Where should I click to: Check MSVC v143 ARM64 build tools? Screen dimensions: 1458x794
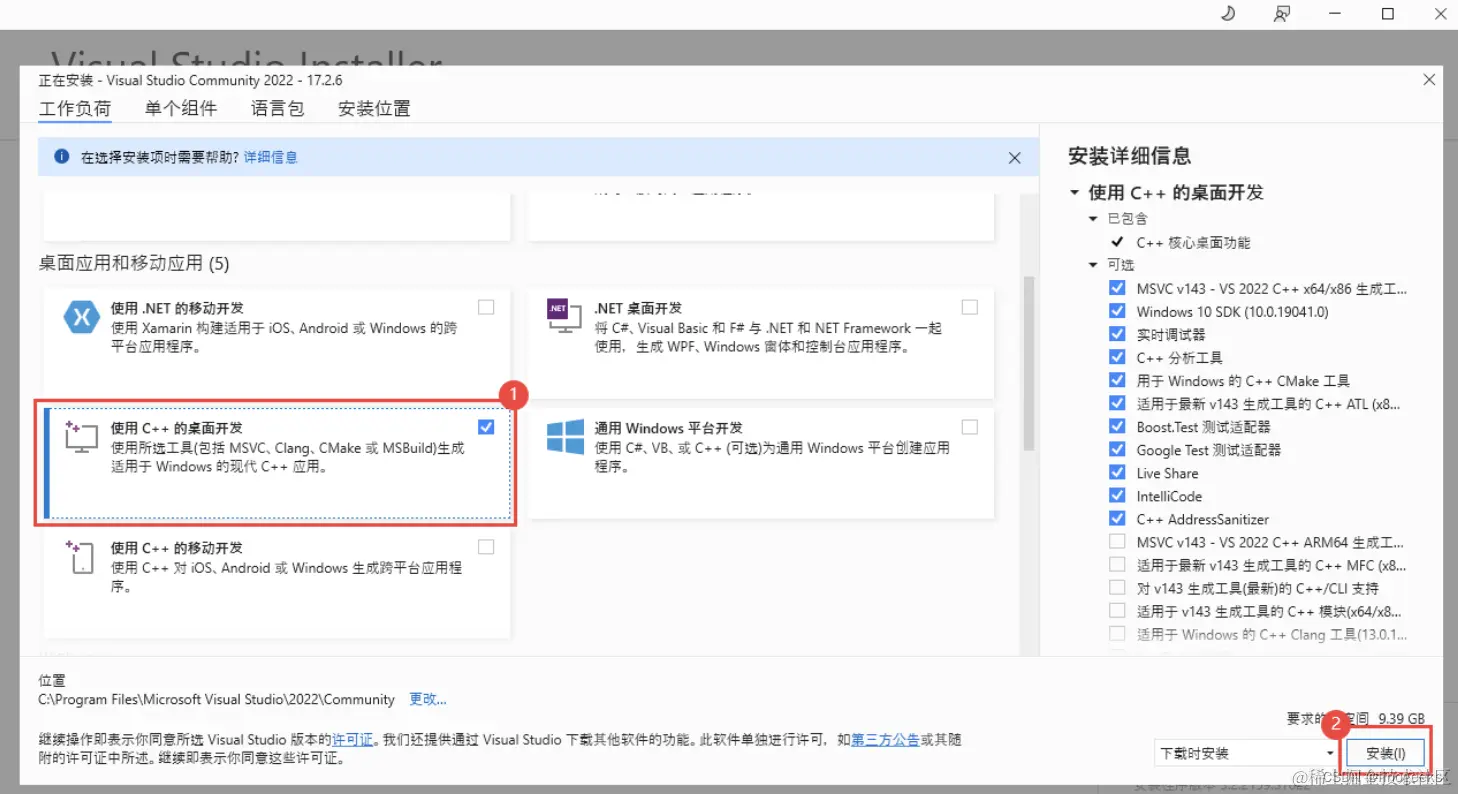(1117, 542)
